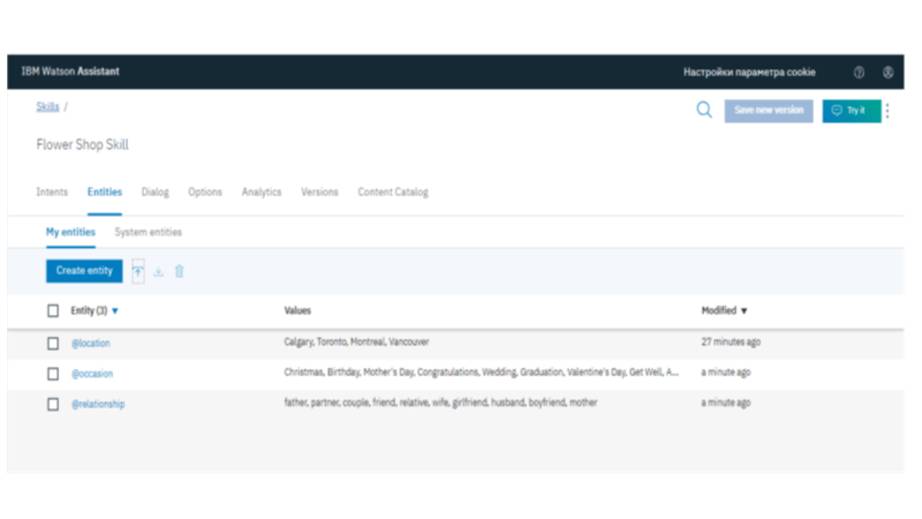Check the @relationship entity checkbox
Image resolution: width=922 pixels, height=519 pixels.
tap(53, 405)
